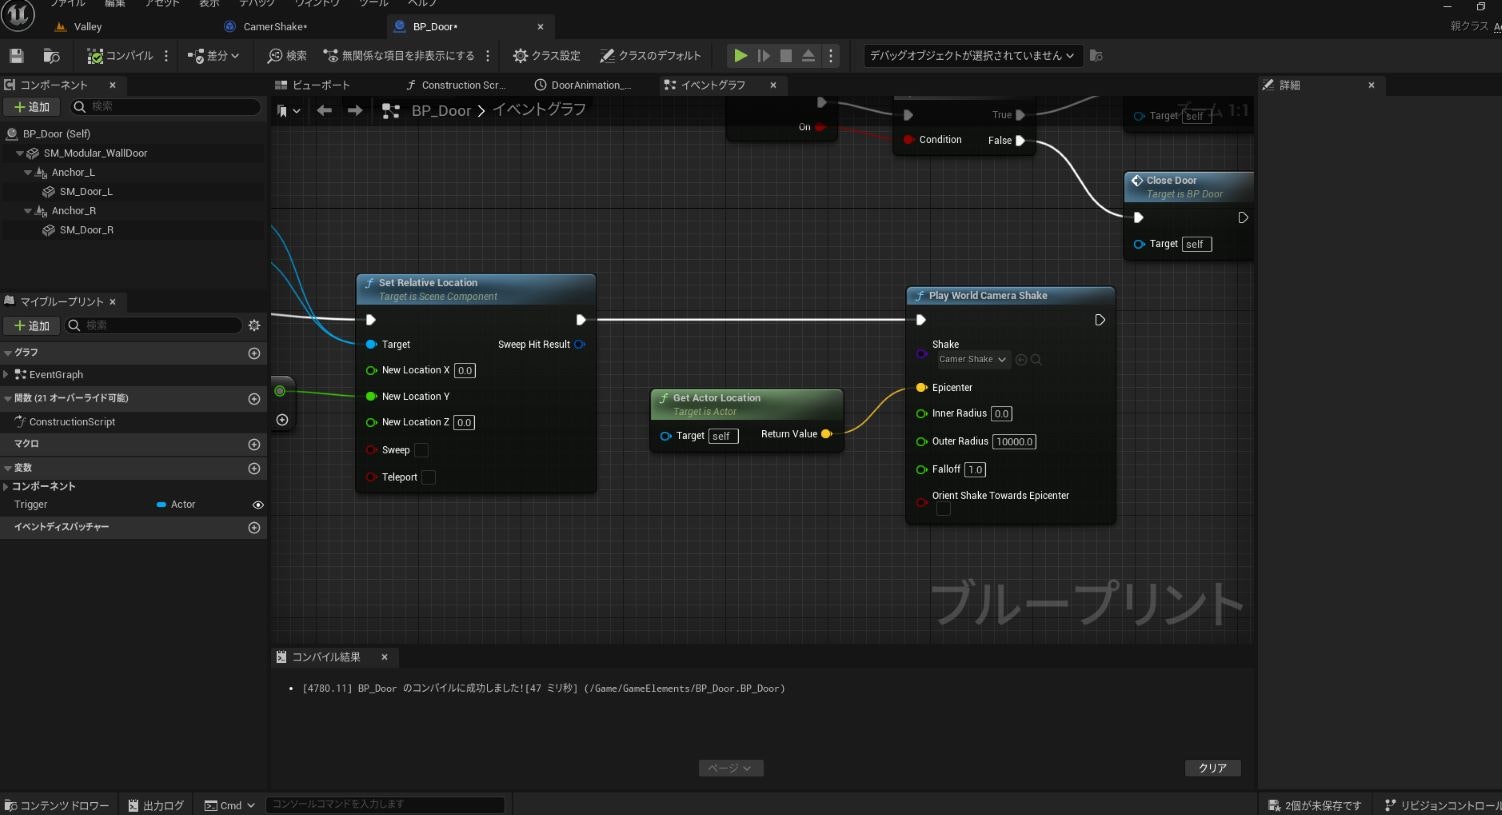Expand the EventGraph entry

pyautogui.click(x=6, y=375)
